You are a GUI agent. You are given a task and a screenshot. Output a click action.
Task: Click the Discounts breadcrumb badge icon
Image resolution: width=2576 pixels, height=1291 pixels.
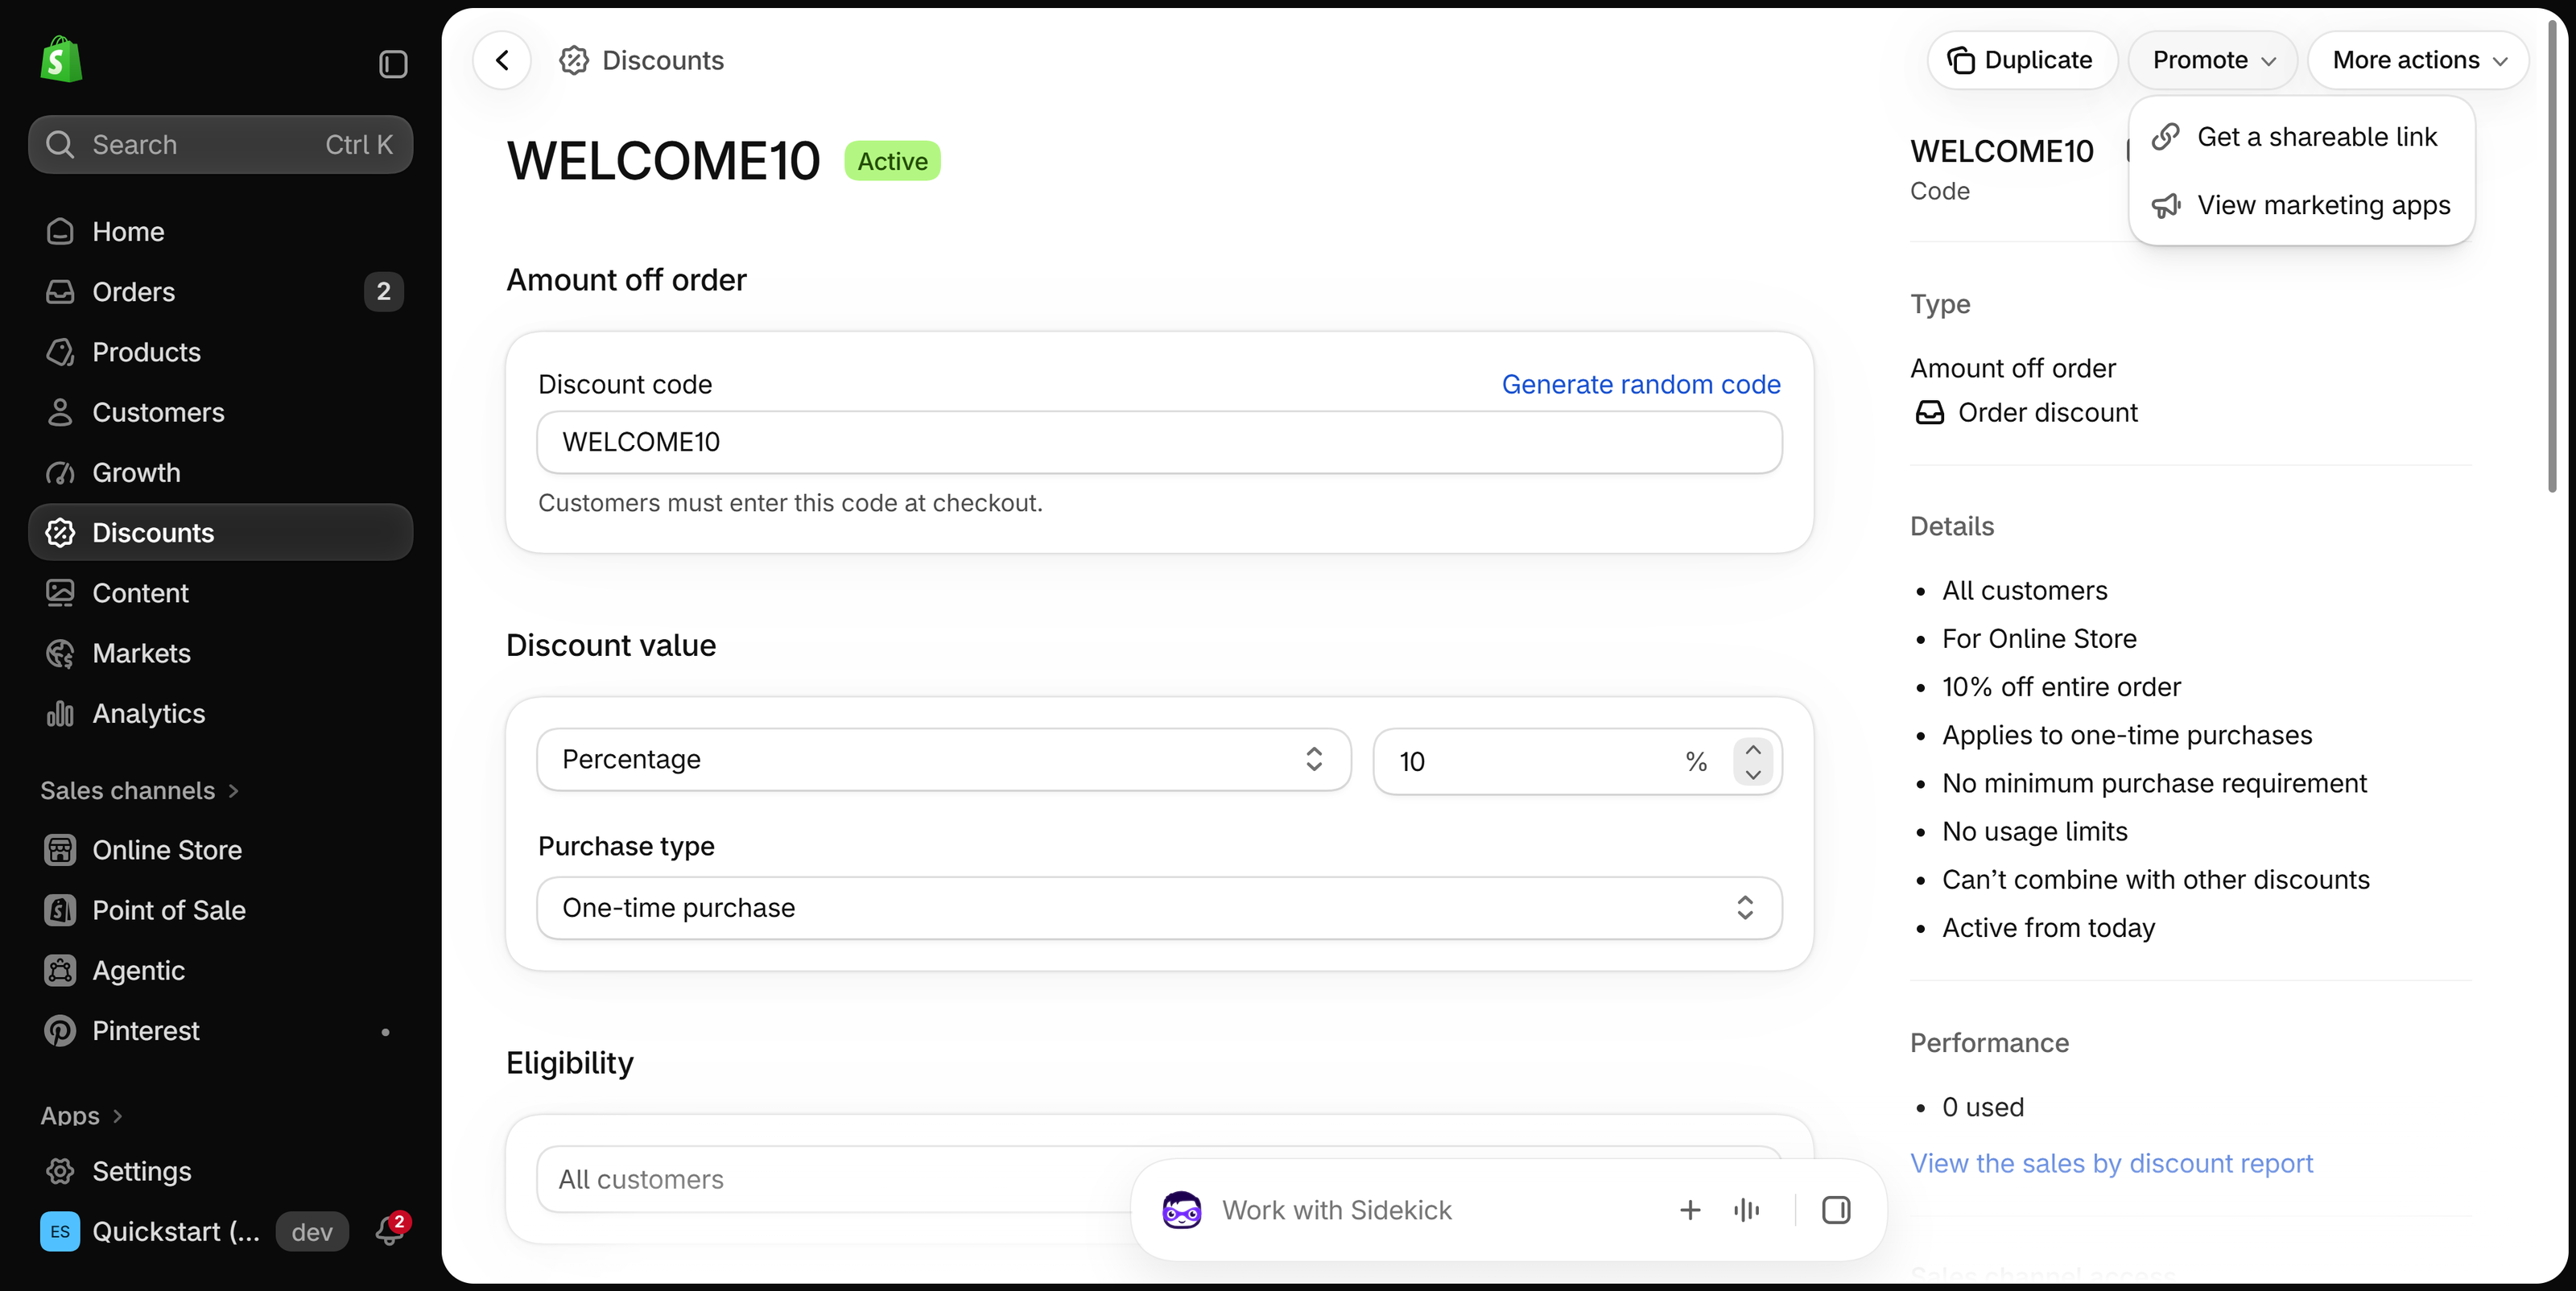(x=574, y=60)
